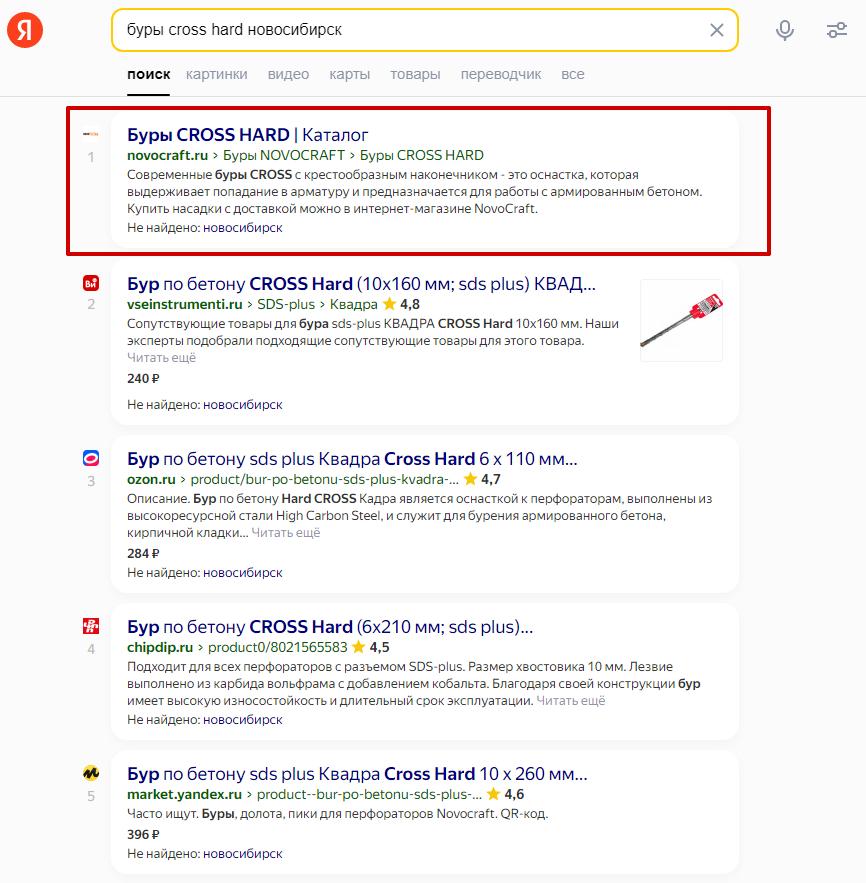The width and height of the screenshot is (866, 883).
Task: Switch to the 'видео' tab
Action: 288,74
